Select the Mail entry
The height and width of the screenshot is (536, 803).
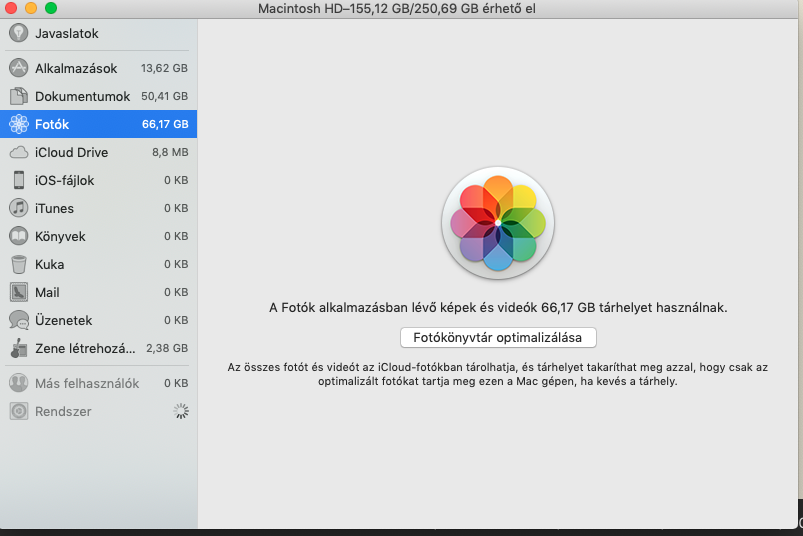tap(98, 292)
